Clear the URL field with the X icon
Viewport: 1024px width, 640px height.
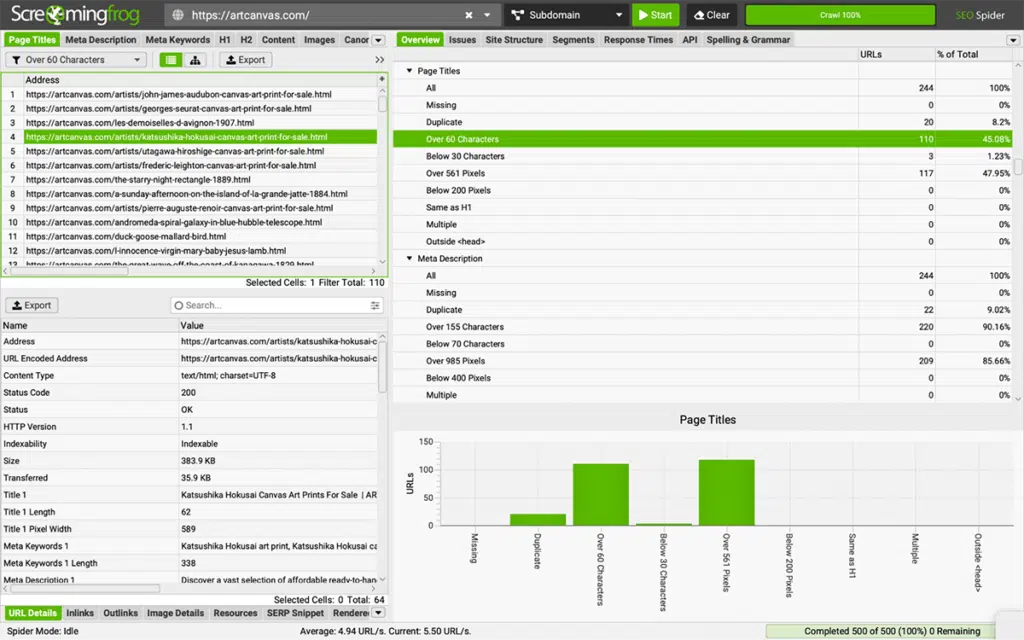[469, 16]
